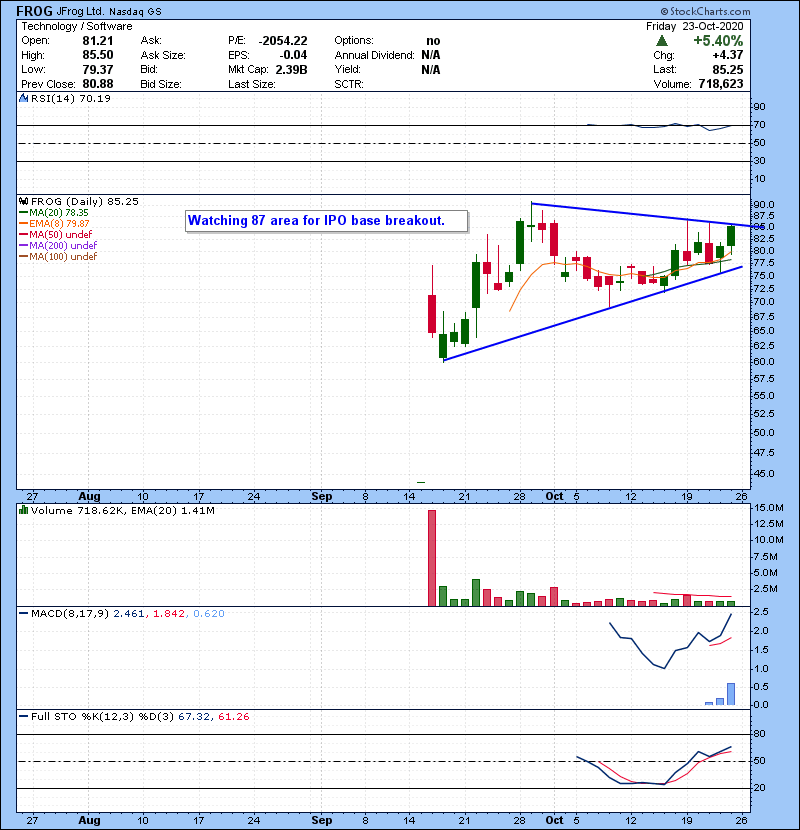This screenshot has width=800, height=830.
Task: Click the EPS value -0.04
Action: (293, 55)
